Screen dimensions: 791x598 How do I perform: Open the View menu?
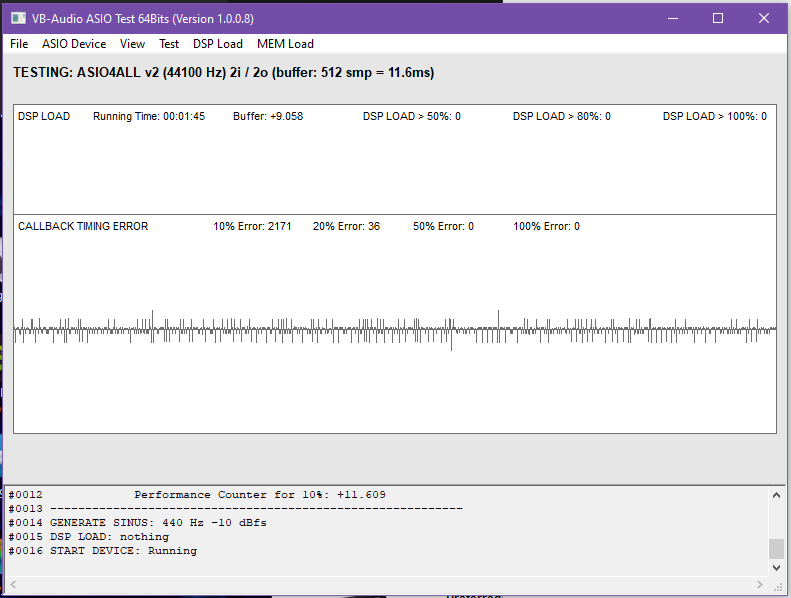tap(132, 44)
